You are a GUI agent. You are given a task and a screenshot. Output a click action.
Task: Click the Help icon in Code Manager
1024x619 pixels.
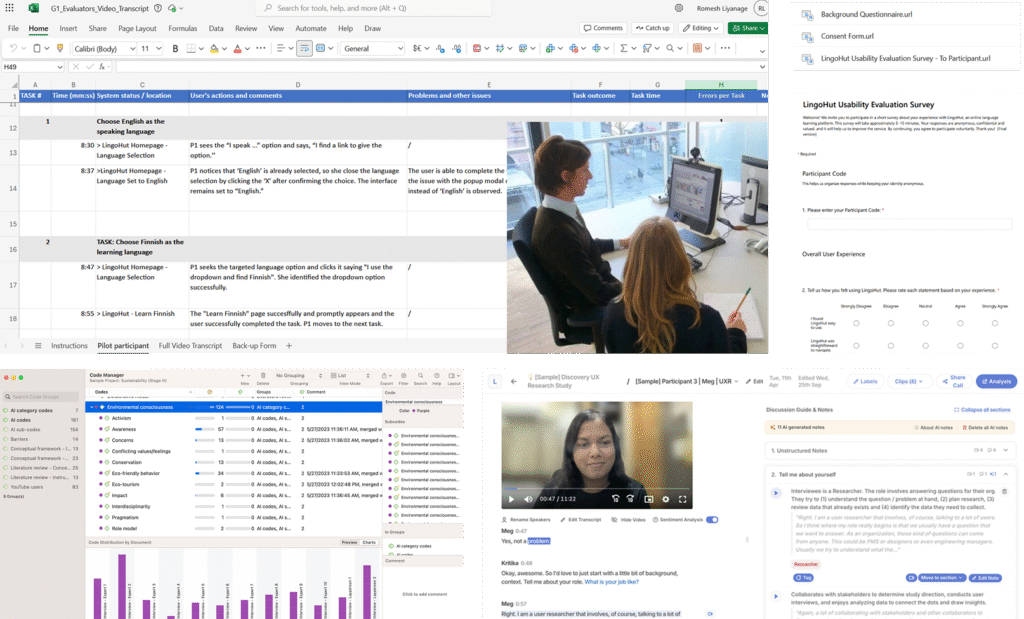point(437,376)
